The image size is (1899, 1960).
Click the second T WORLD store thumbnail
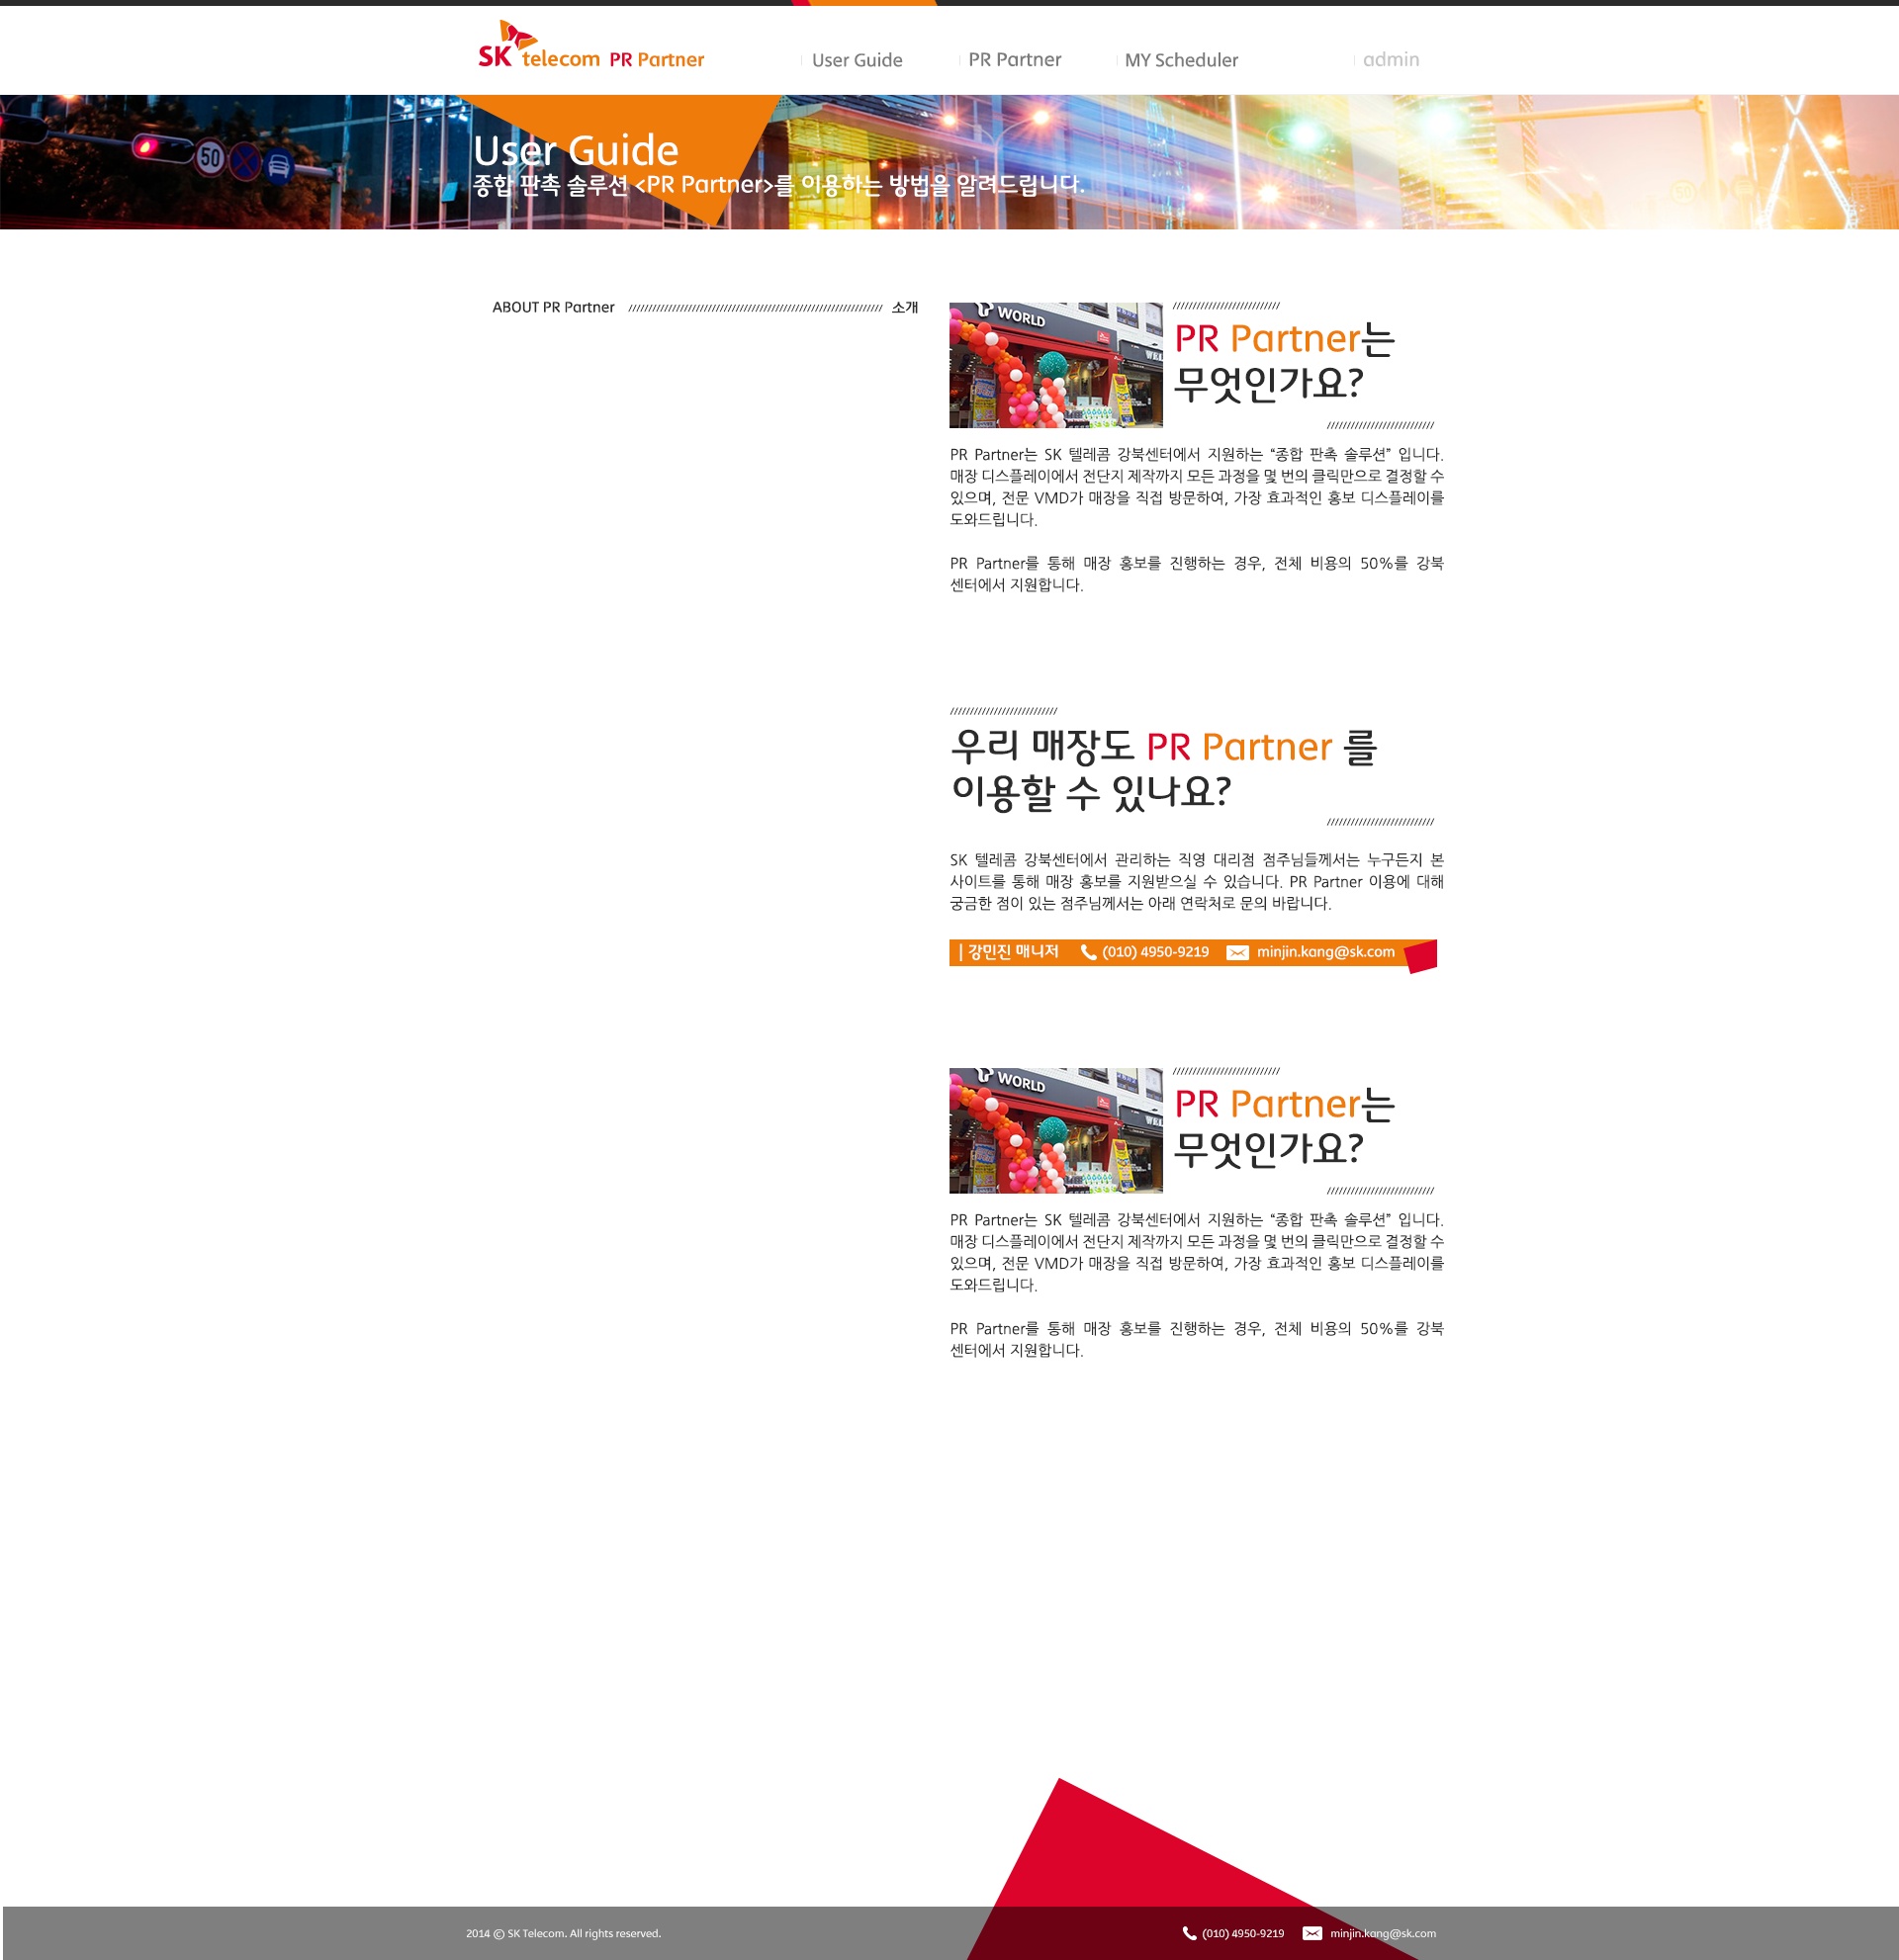coord(1055,1130)
